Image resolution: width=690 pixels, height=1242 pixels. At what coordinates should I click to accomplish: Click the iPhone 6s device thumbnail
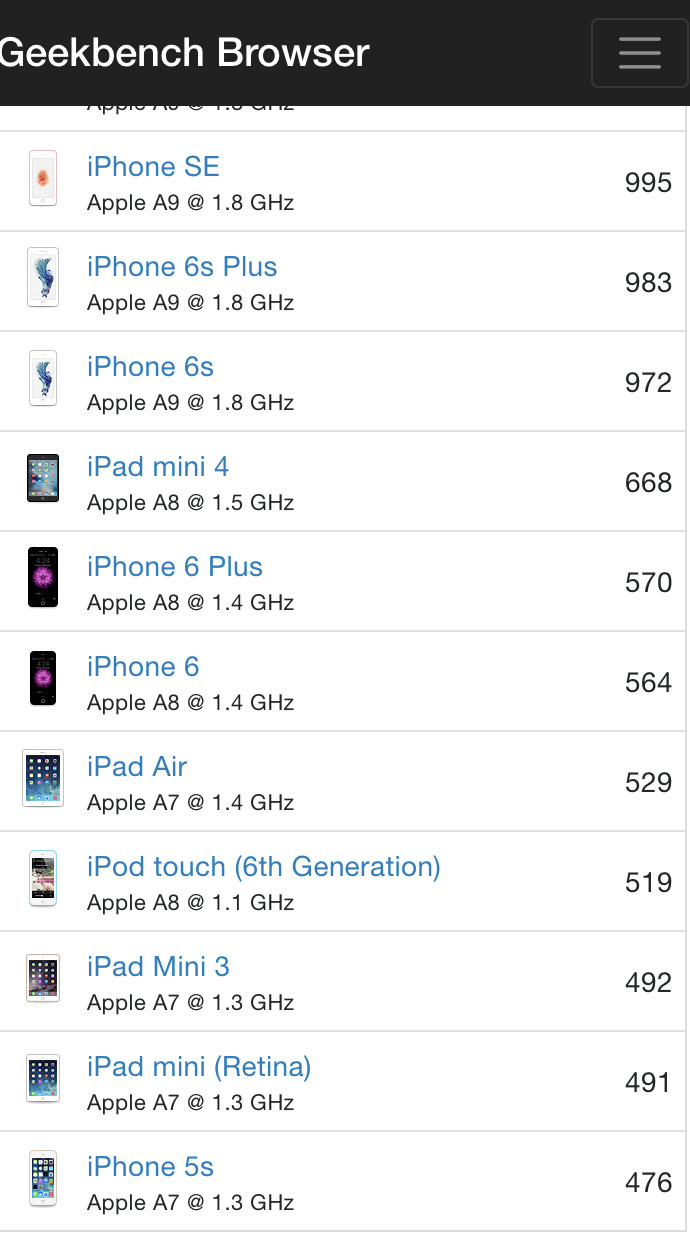[43, 378]
